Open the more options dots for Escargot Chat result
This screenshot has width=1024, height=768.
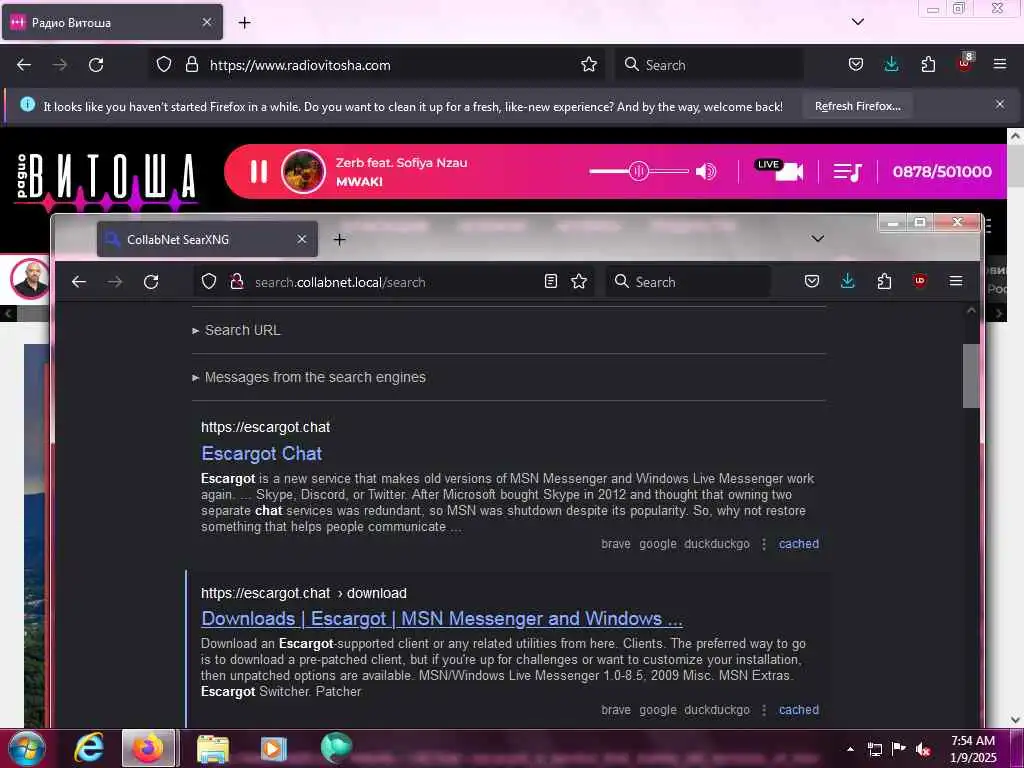[763, 544]
